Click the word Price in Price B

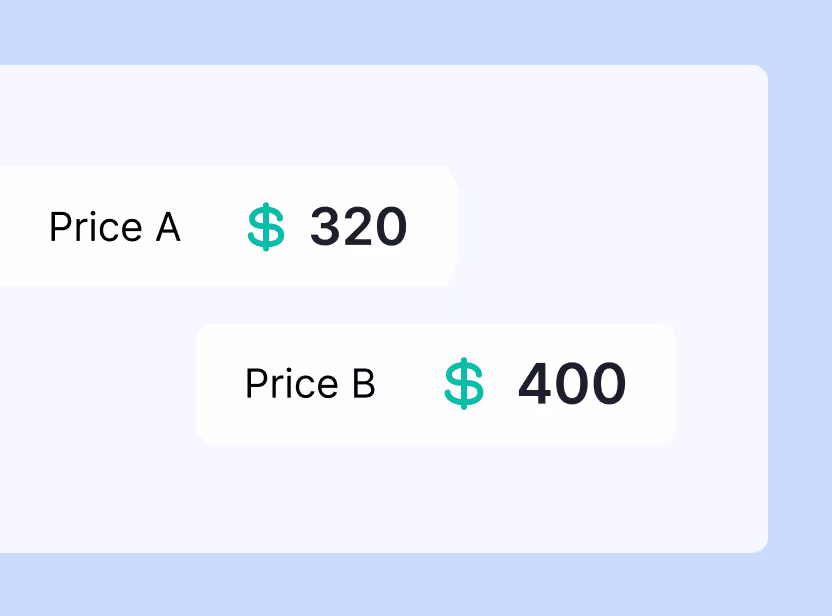(292, 385)
